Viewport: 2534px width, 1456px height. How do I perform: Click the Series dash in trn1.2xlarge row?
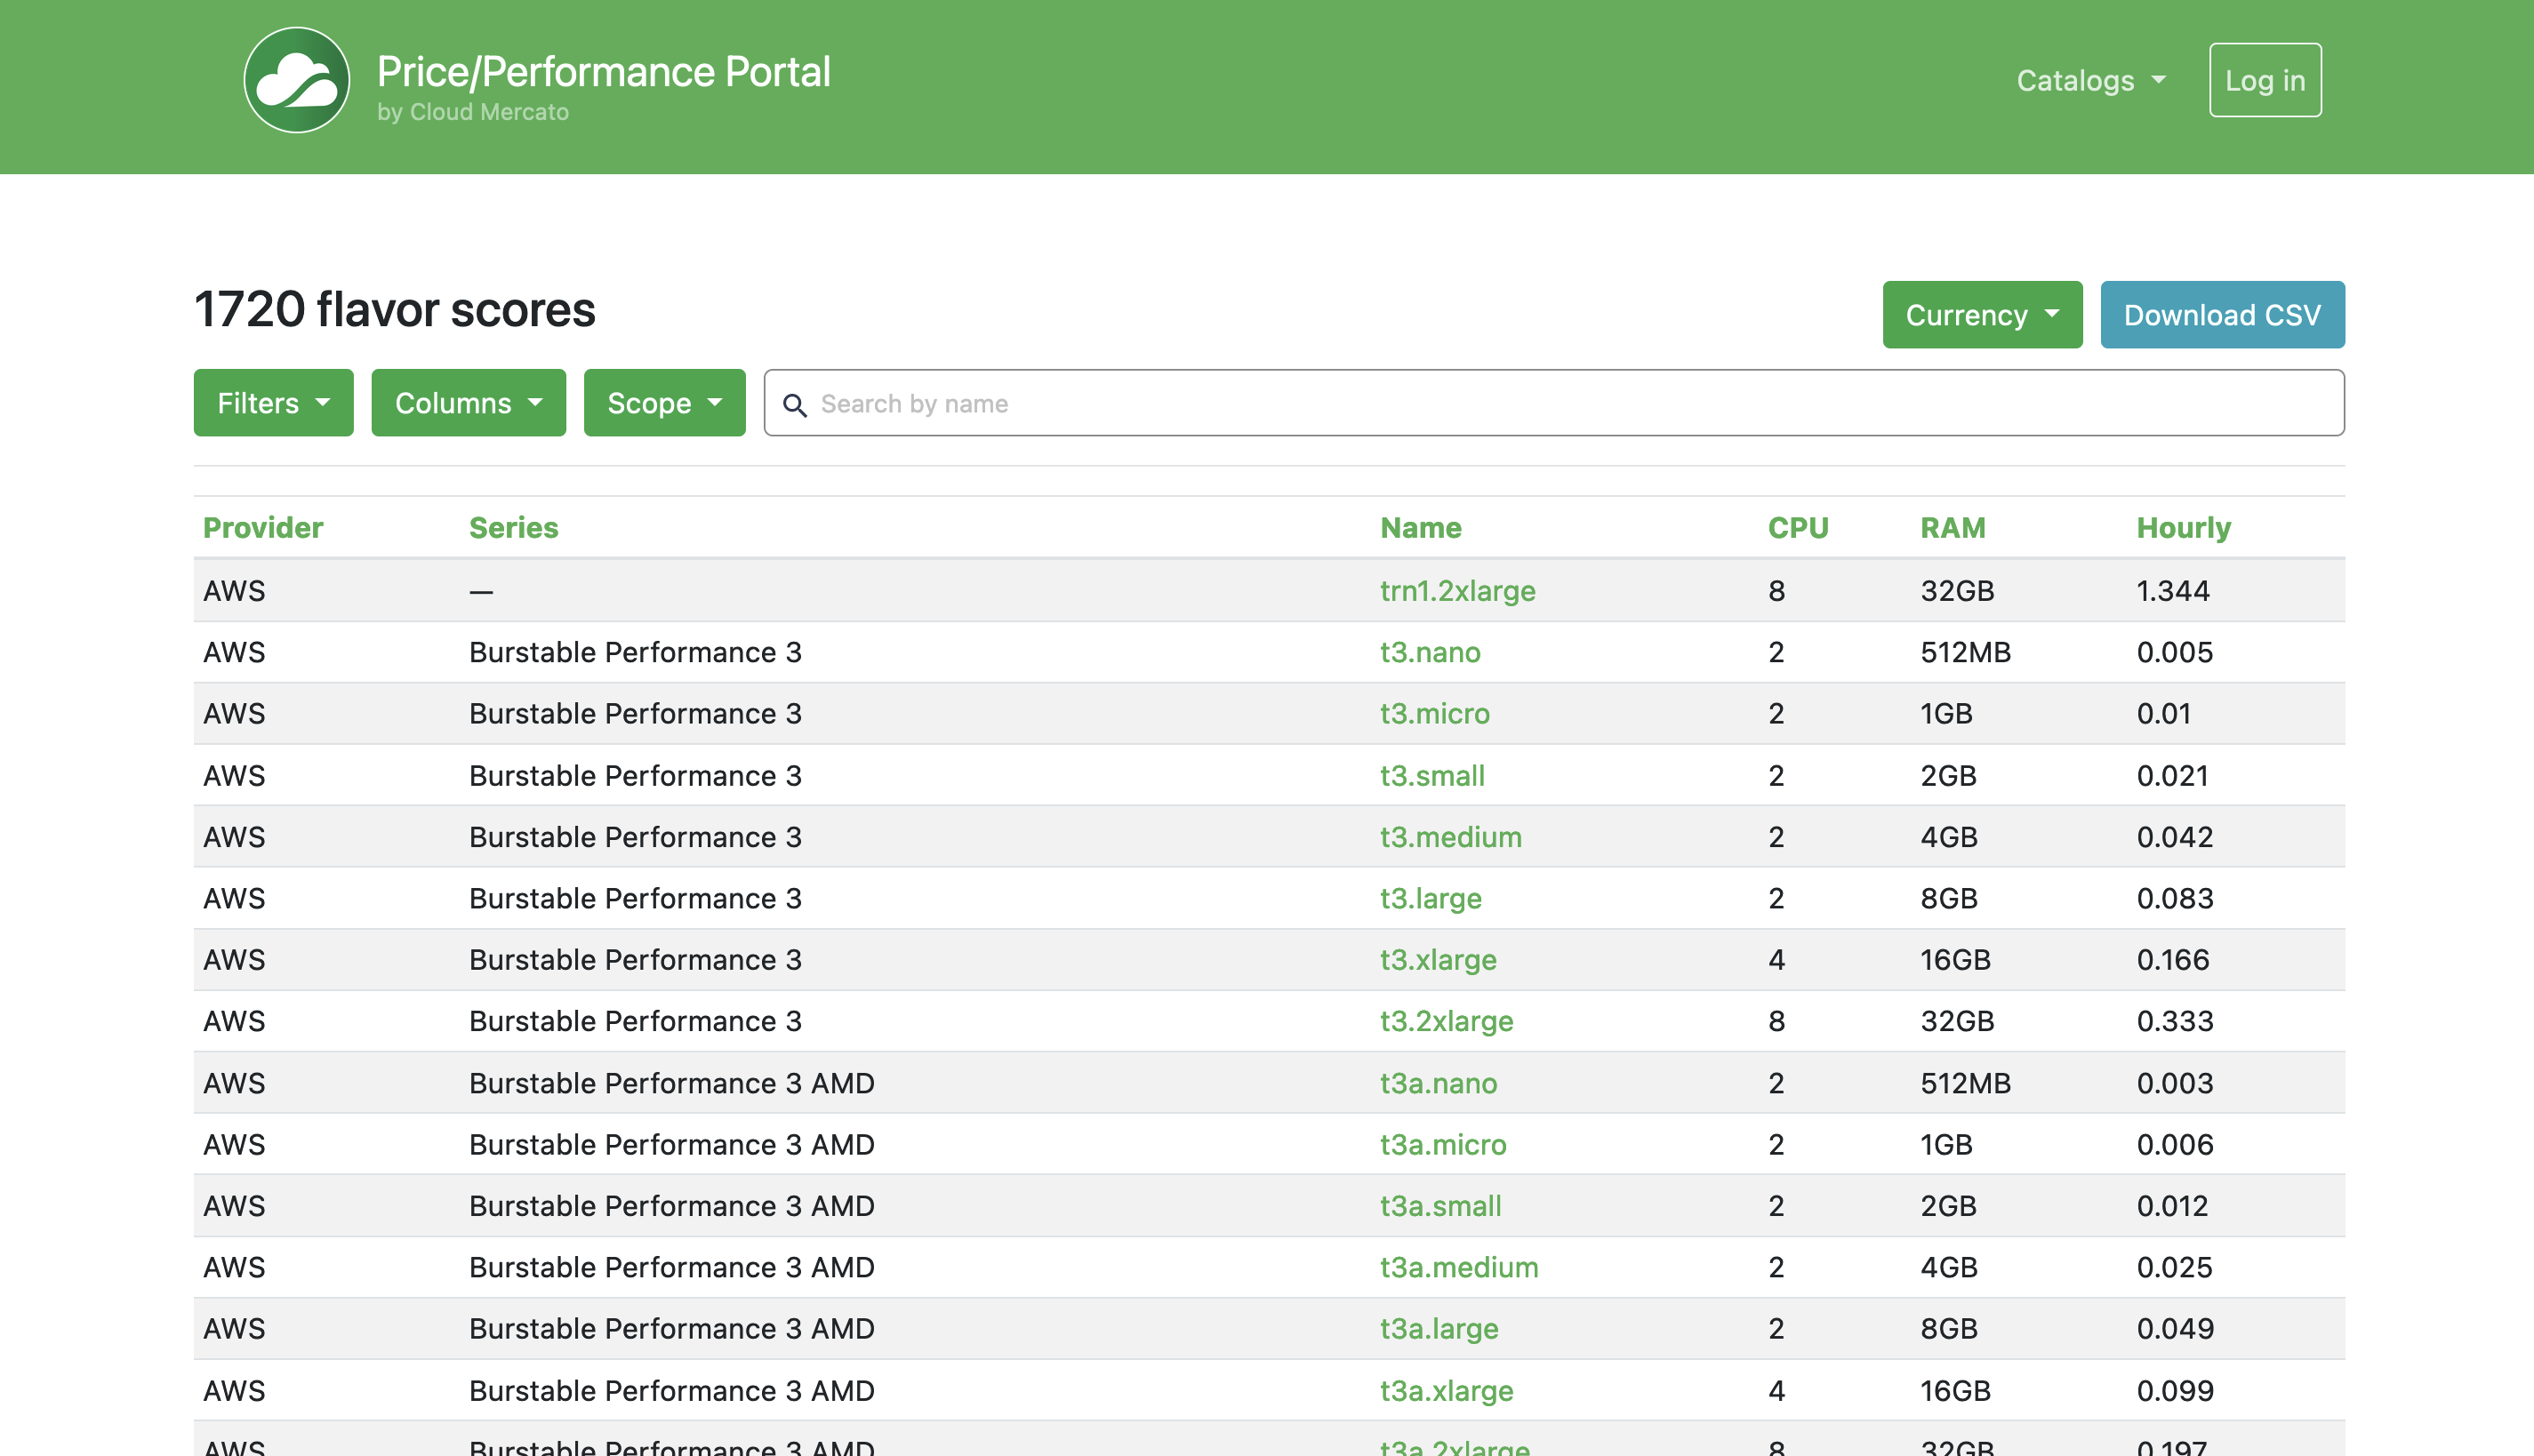tap(481, 591)
